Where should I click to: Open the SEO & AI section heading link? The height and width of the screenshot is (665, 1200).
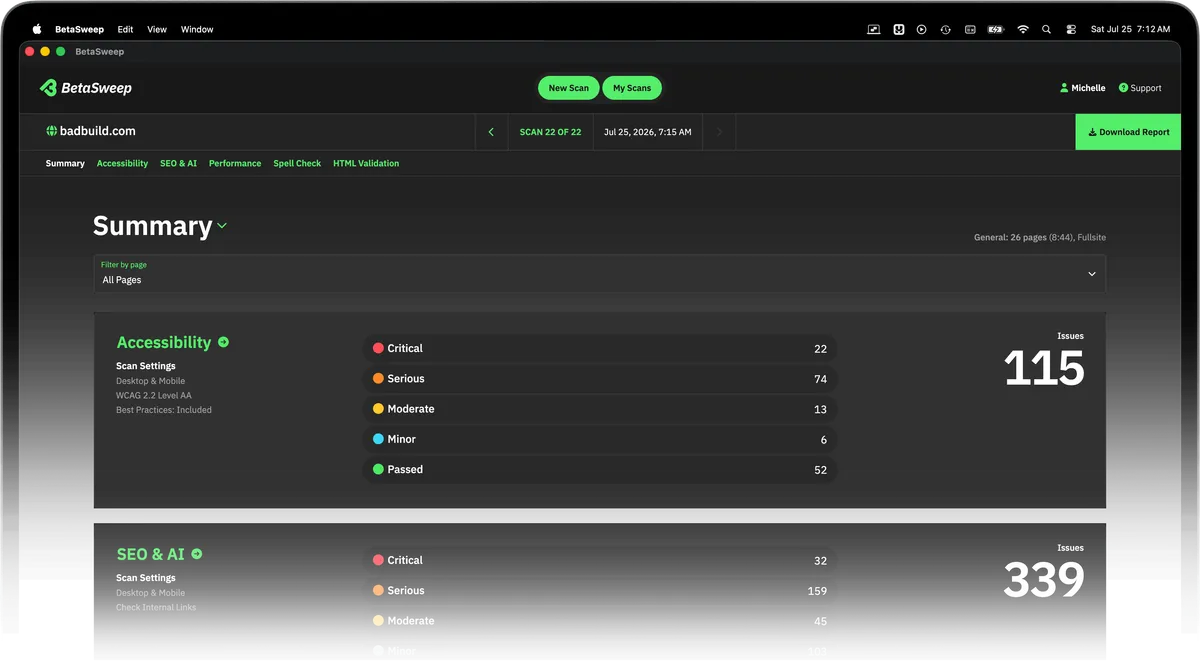[x=151, y=554]
